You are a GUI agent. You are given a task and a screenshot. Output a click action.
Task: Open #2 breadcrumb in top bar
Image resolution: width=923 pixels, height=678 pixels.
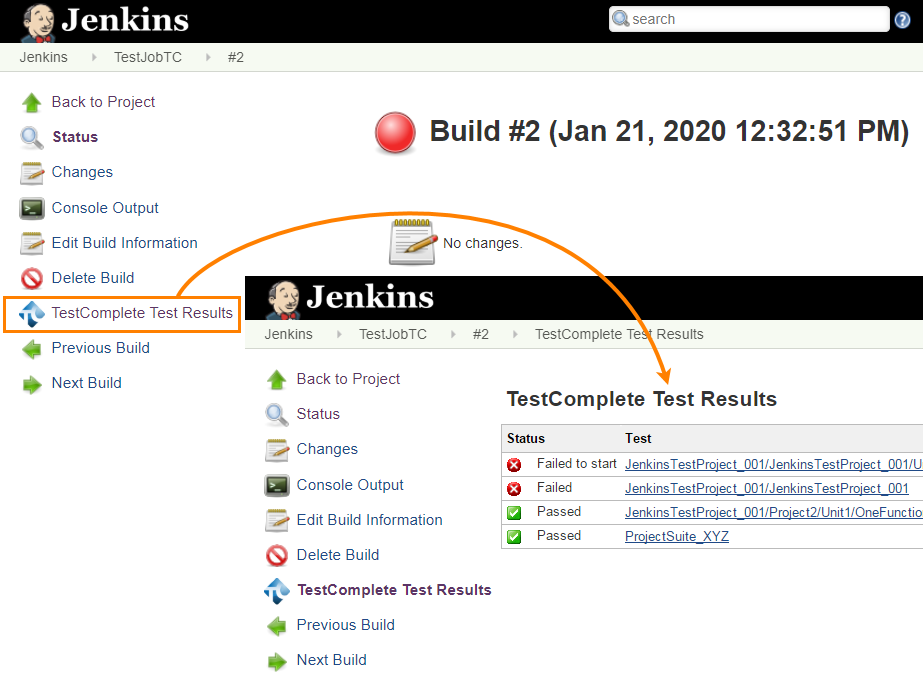[235, 58]
